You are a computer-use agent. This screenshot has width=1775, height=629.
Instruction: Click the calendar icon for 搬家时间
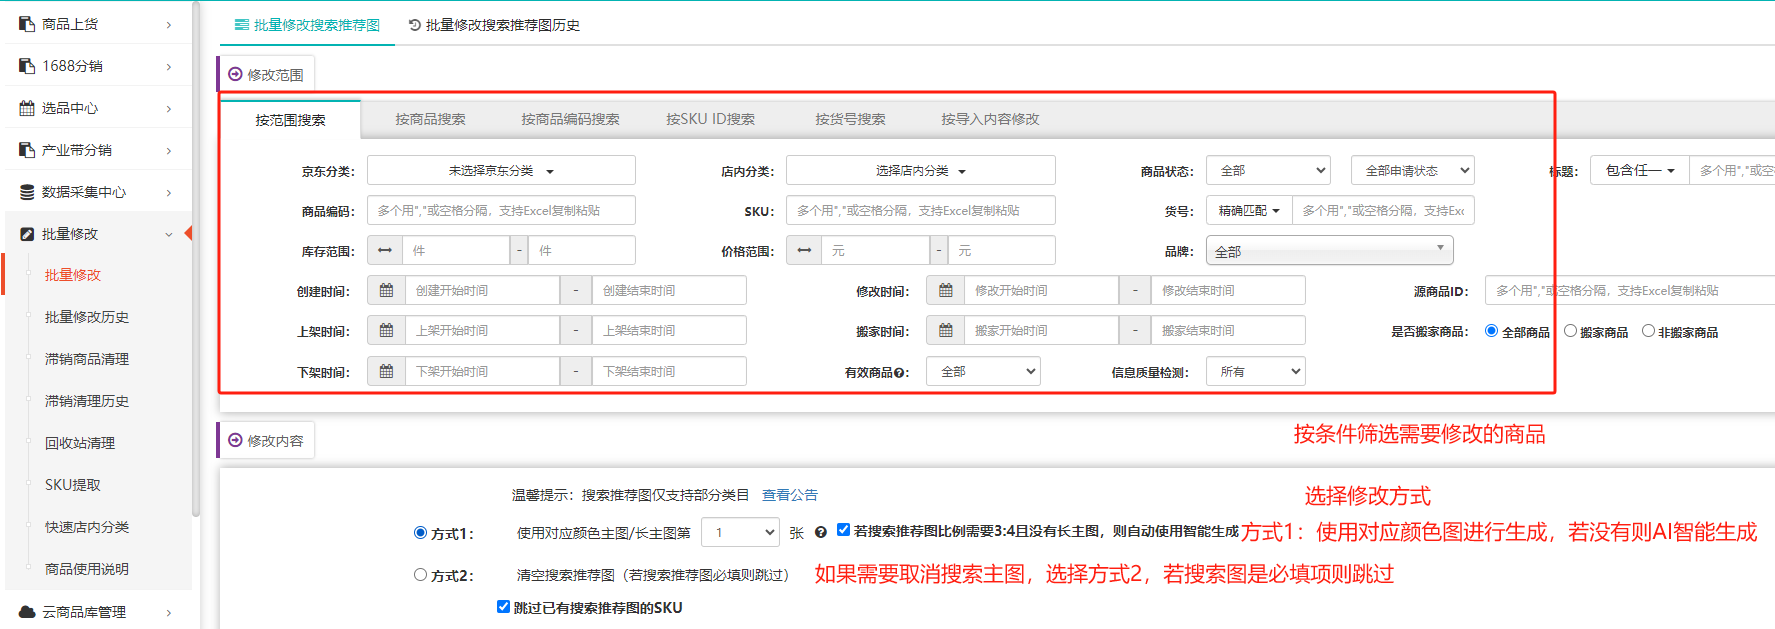[x=945, y=331]
